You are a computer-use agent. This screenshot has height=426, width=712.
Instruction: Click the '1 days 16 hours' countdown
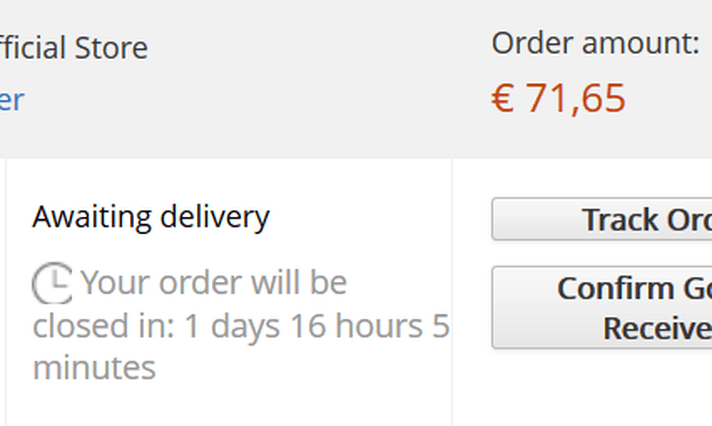pyautogui.click(x=304, y=326)
